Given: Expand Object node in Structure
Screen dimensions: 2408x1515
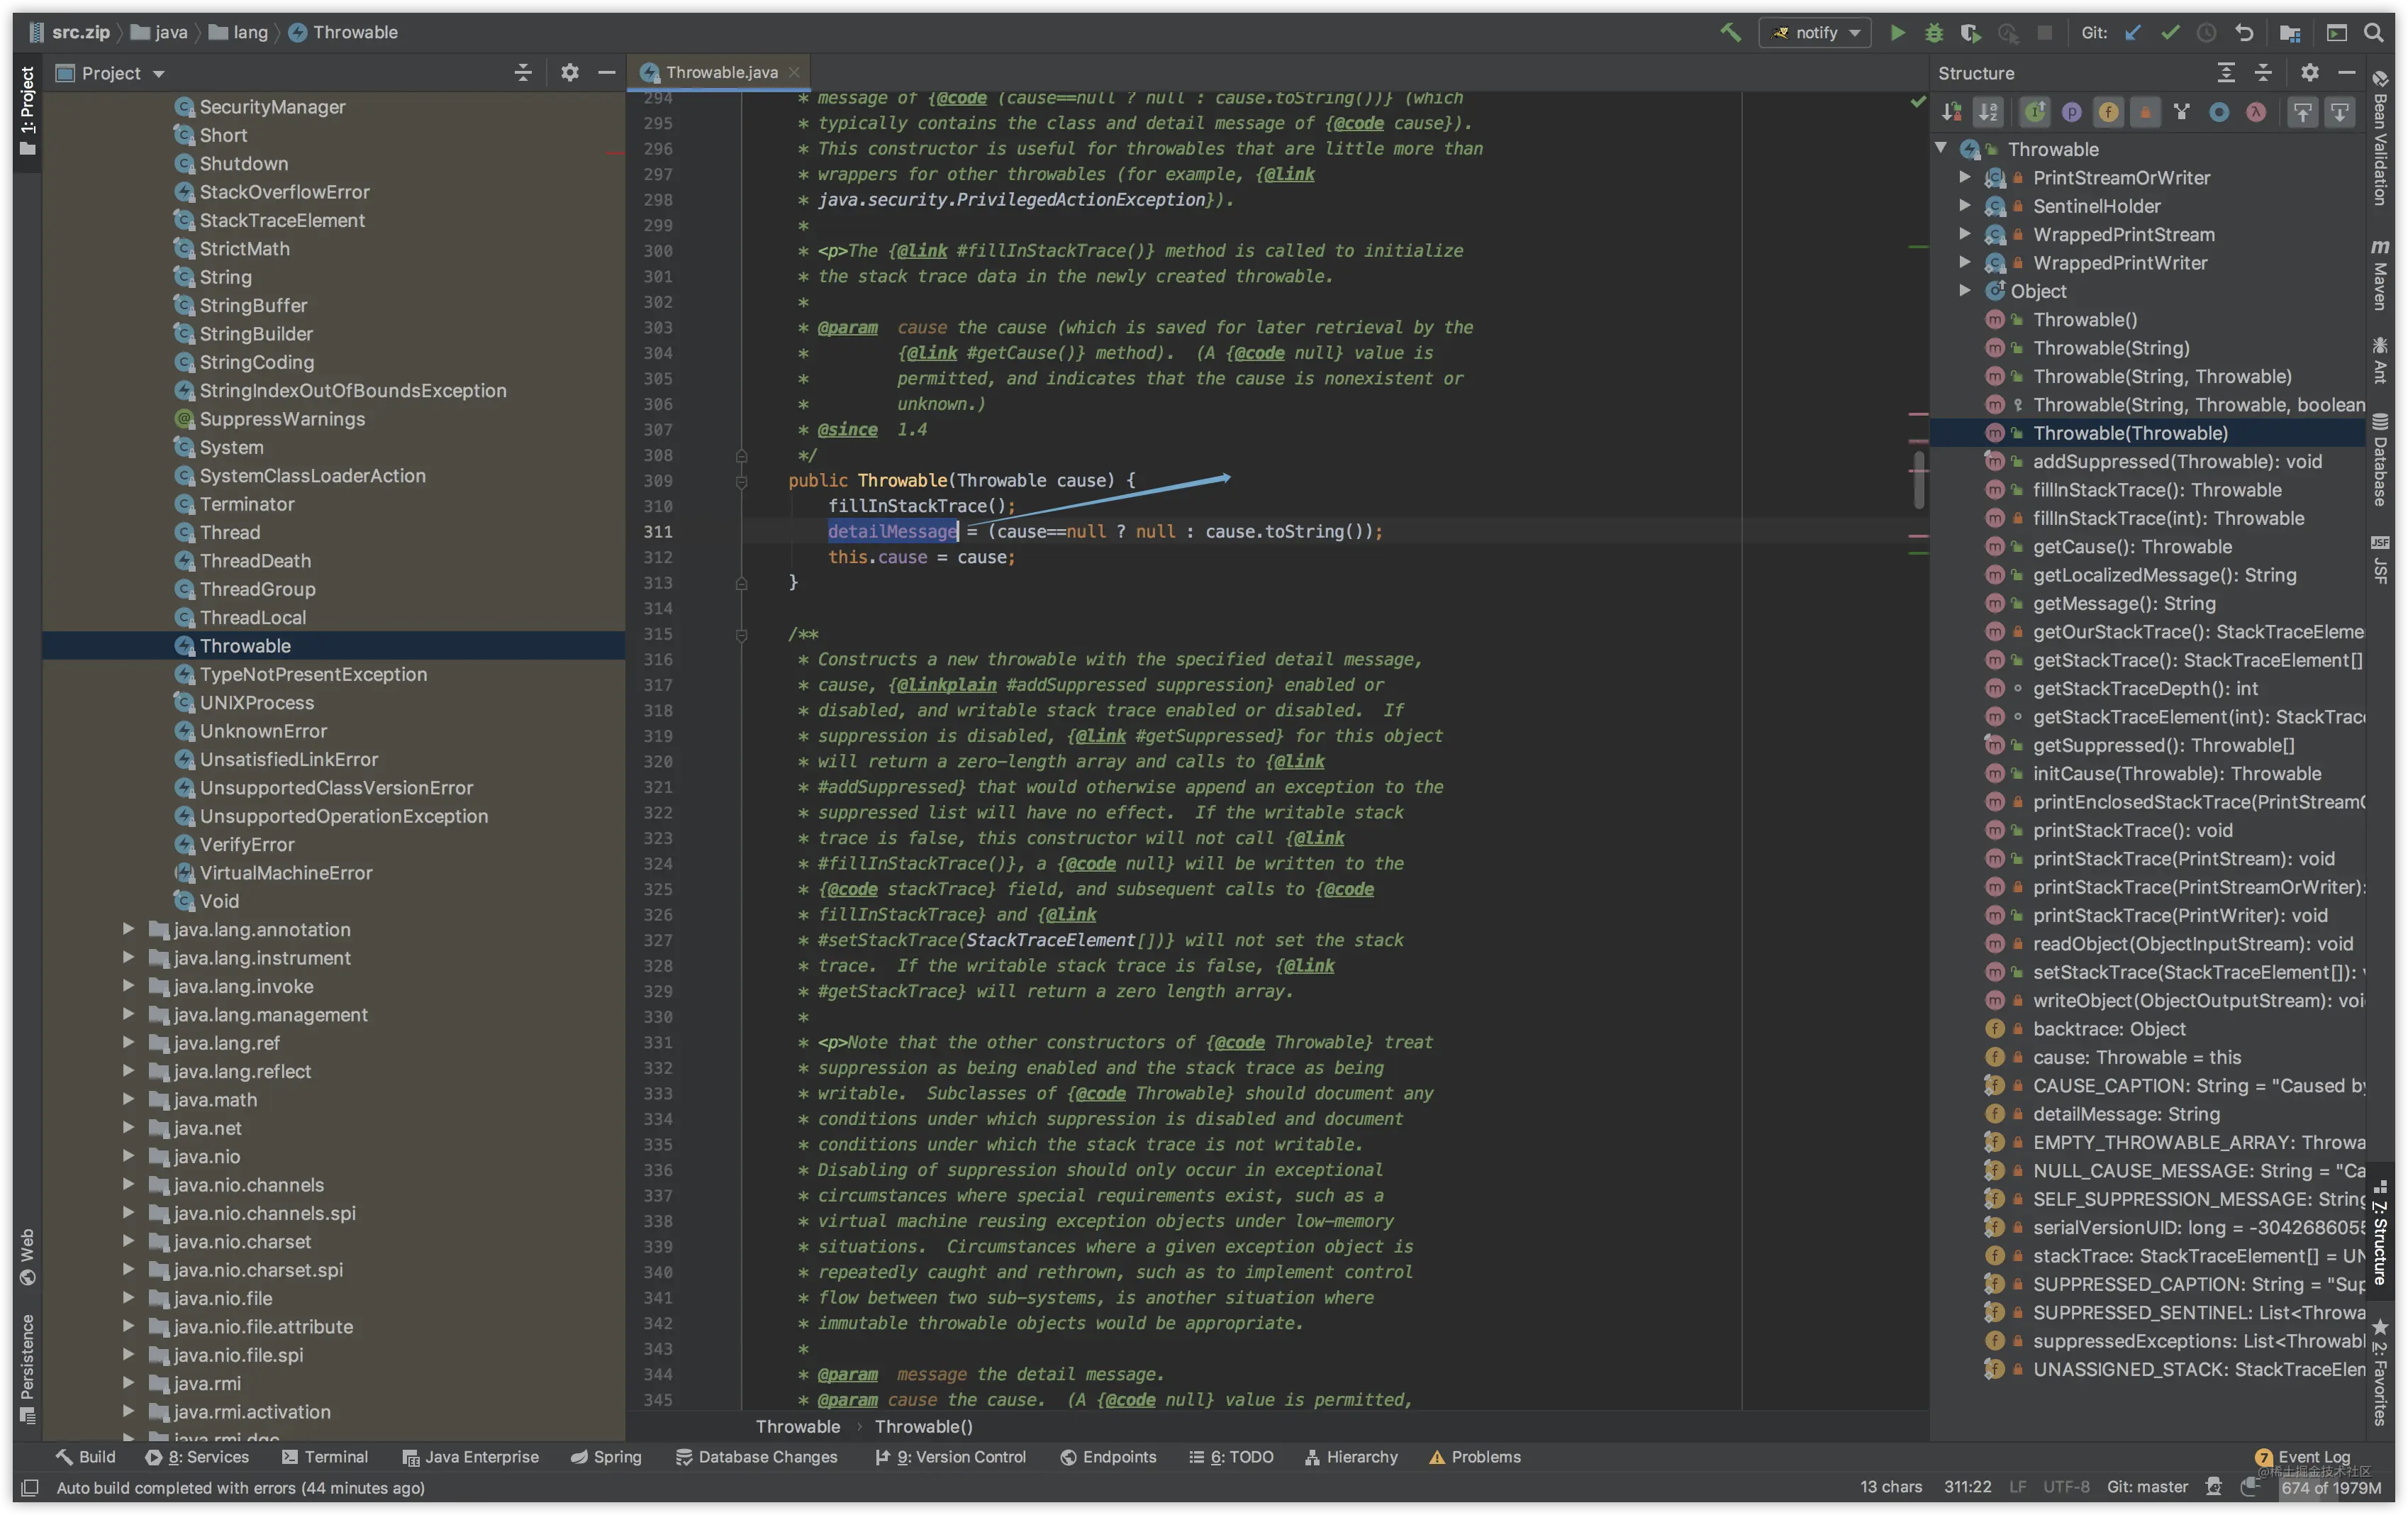Looking at the screenshot, I should pyautogui.click(x=1964, y=290).
